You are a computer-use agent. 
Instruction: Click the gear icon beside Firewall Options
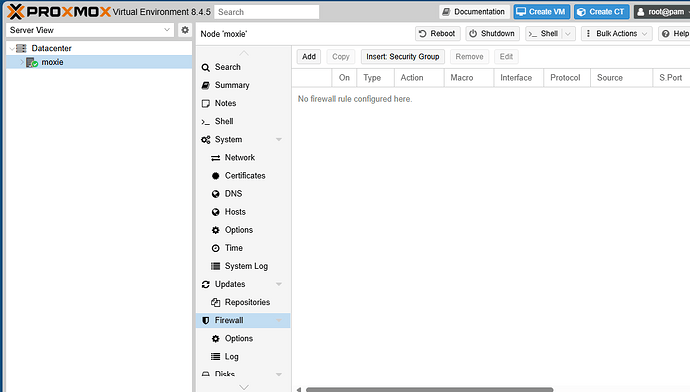tap(216, 339)
